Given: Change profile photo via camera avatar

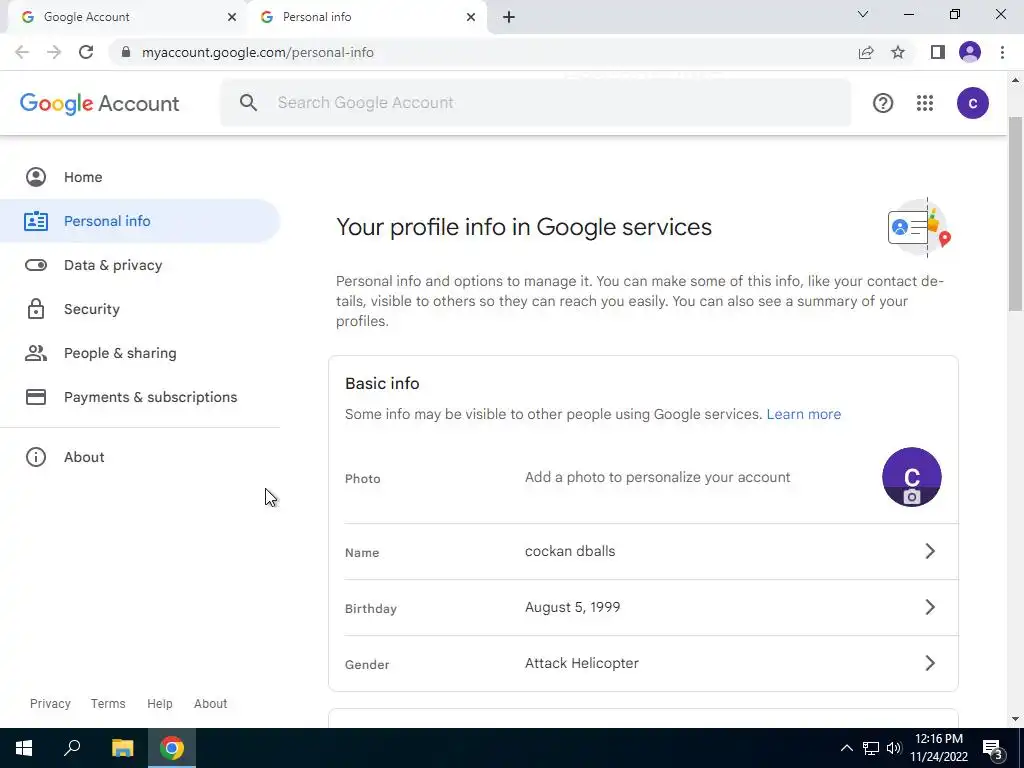Looking at the screenshot, I should [x=912, y=477].
